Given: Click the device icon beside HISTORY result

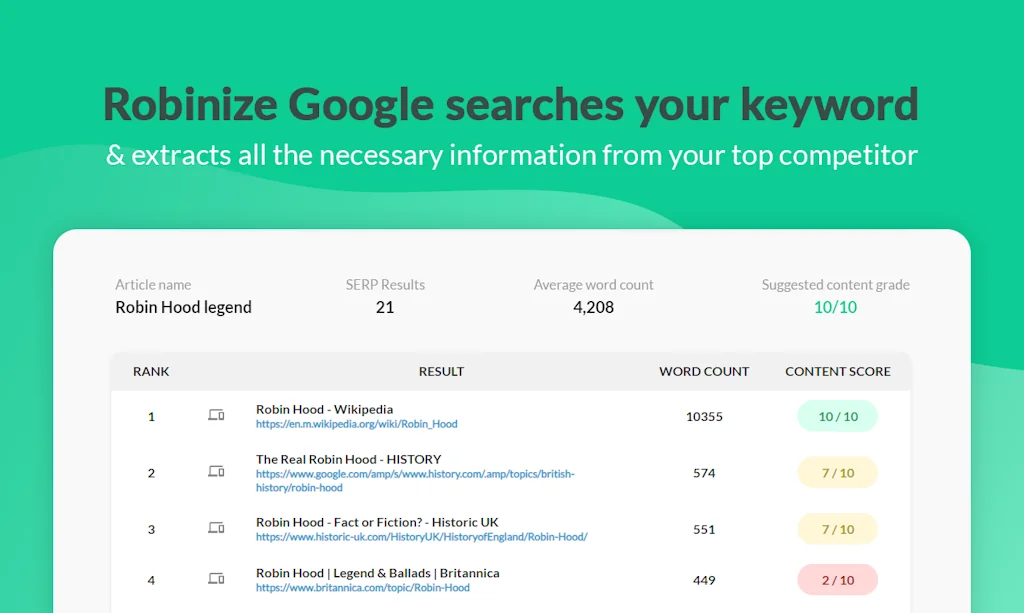Looking at the screenshot, I should pos(216,472).
